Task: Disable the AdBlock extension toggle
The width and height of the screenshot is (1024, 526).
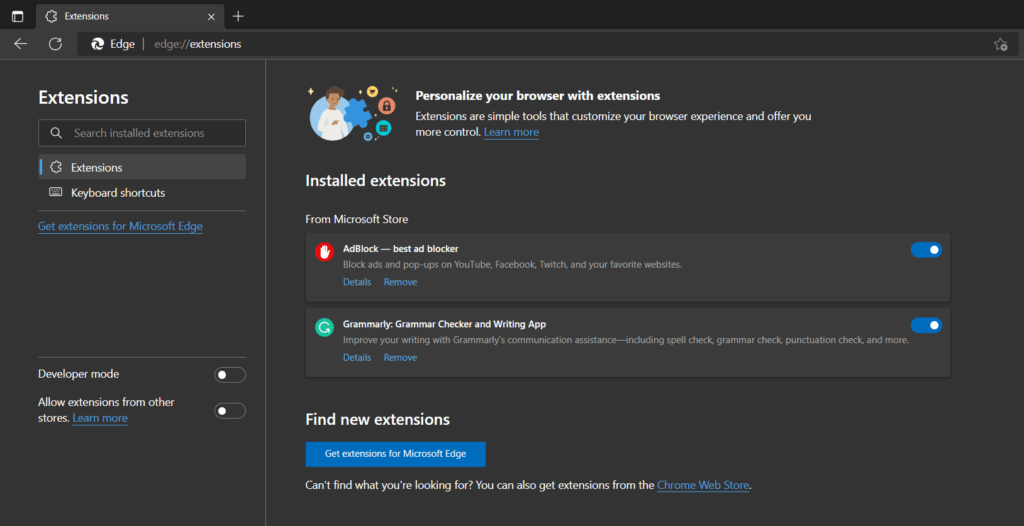Action: click(x=926, y=250)
